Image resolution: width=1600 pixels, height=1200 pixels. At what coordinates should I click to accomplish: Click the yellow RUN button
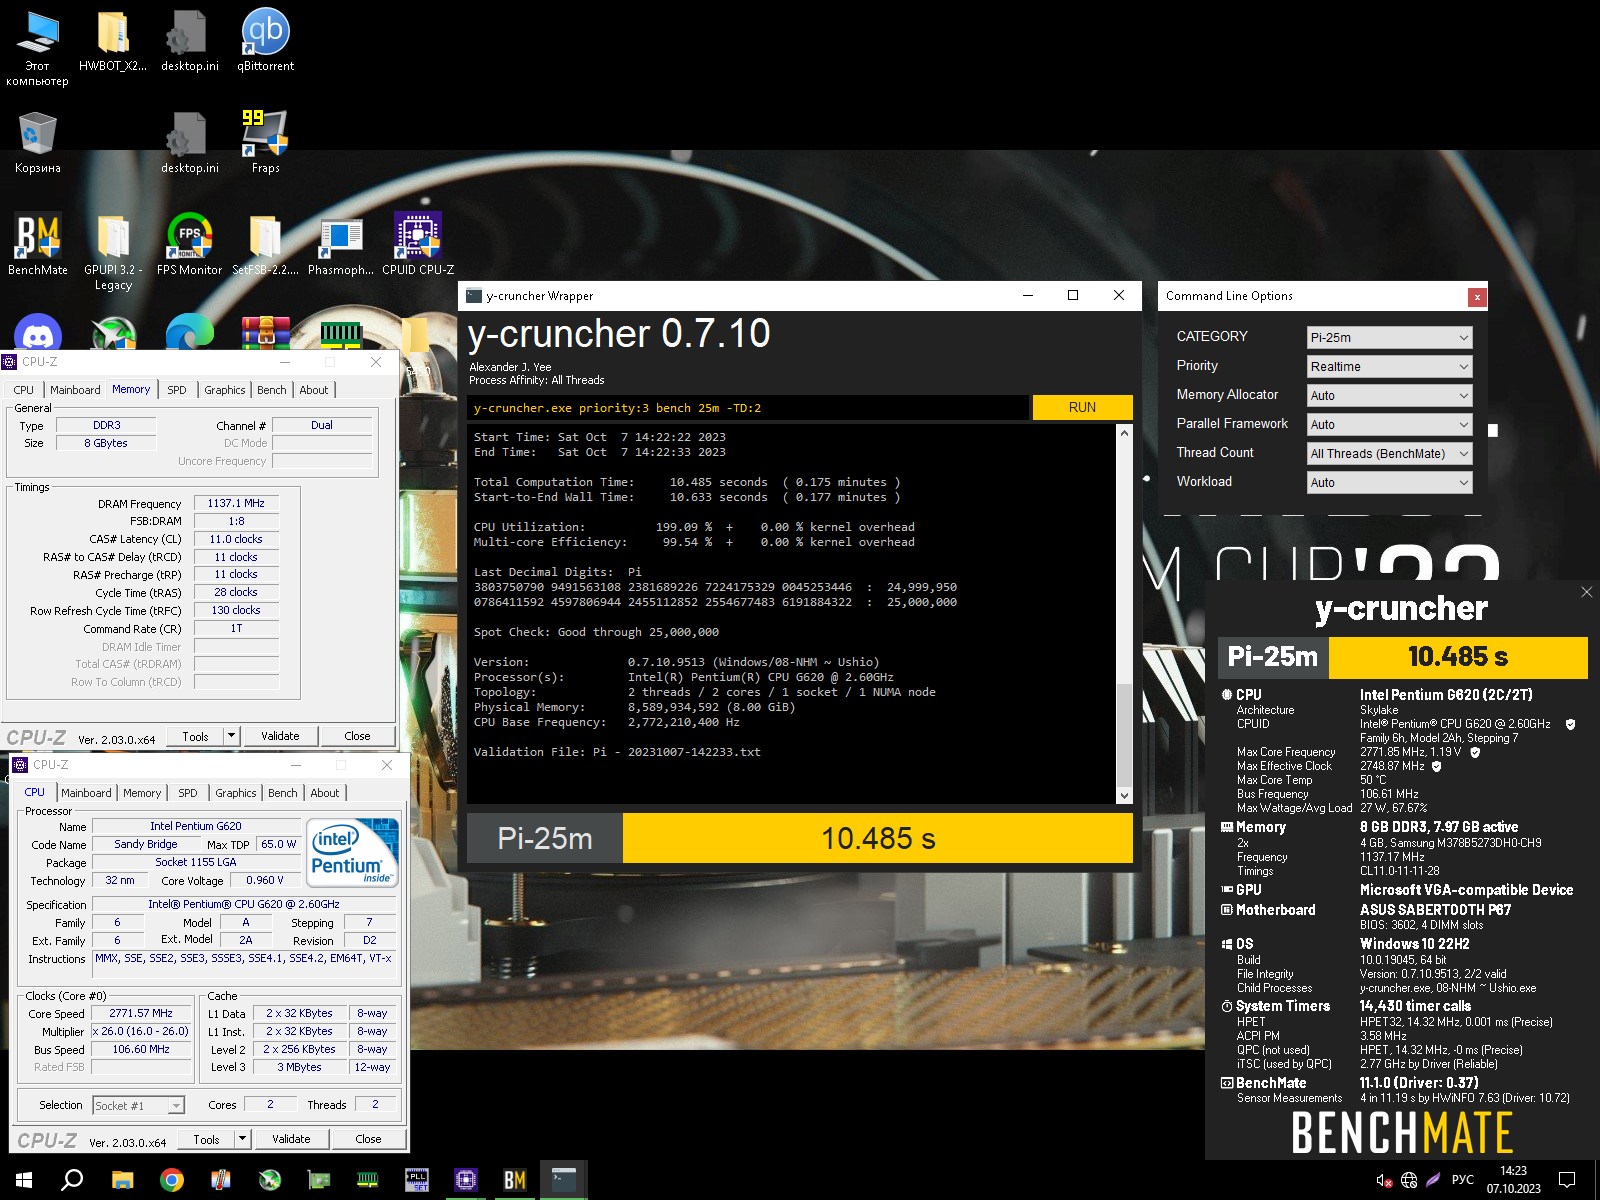(x=1082, y=407)
